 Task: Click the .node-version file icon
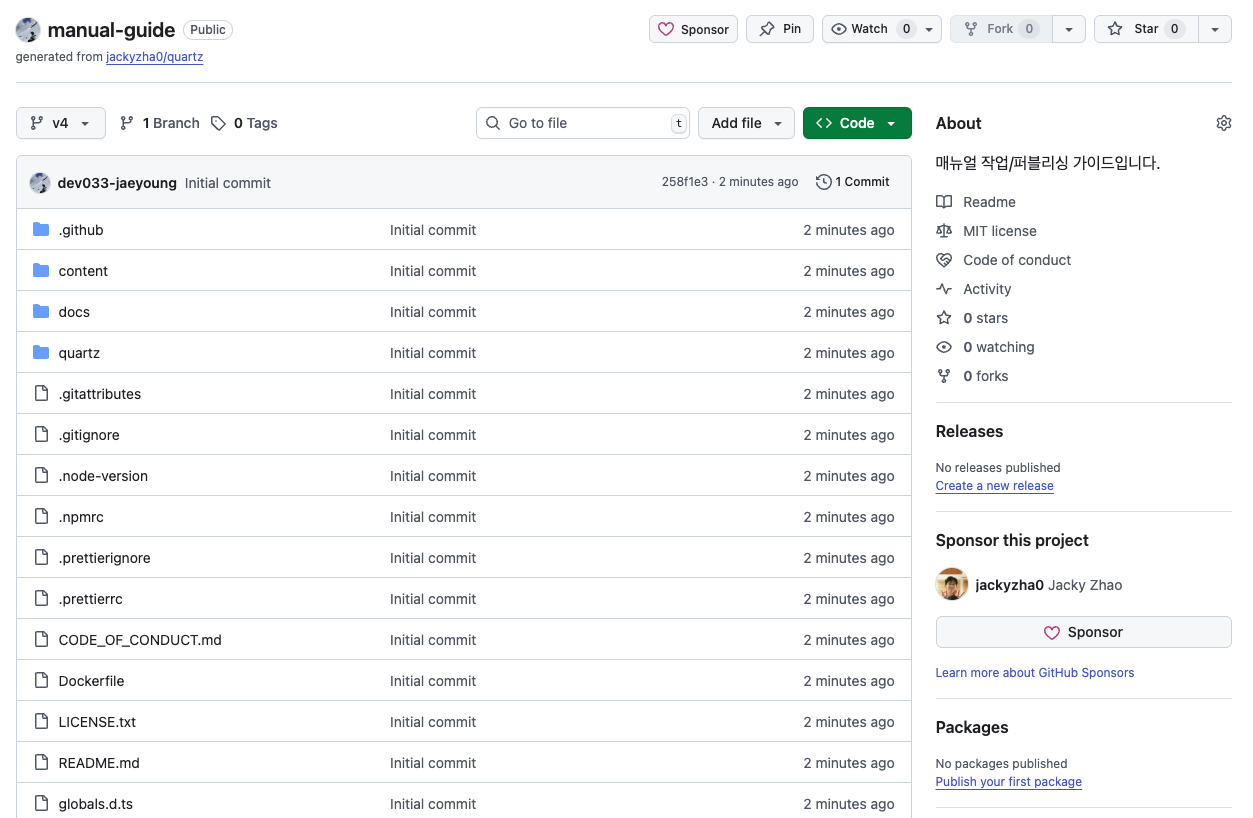tap(41, 476)
